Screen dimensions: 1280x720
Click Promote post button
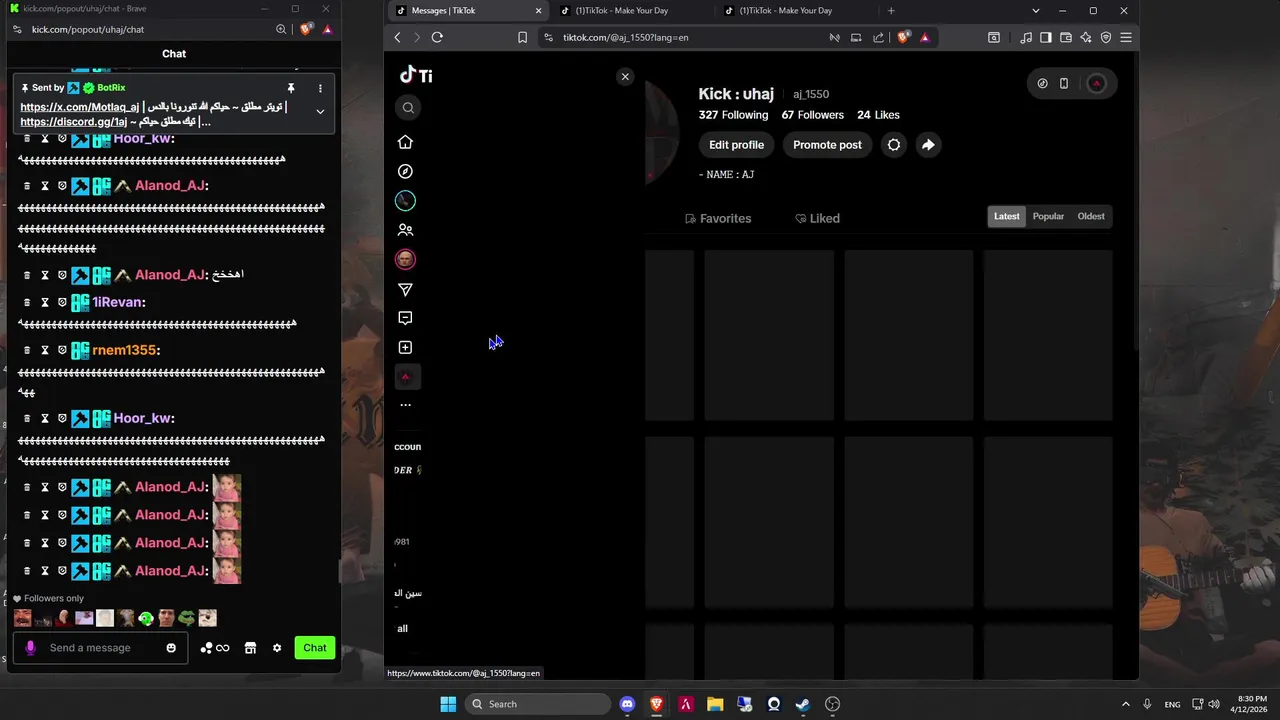point(827,145)
